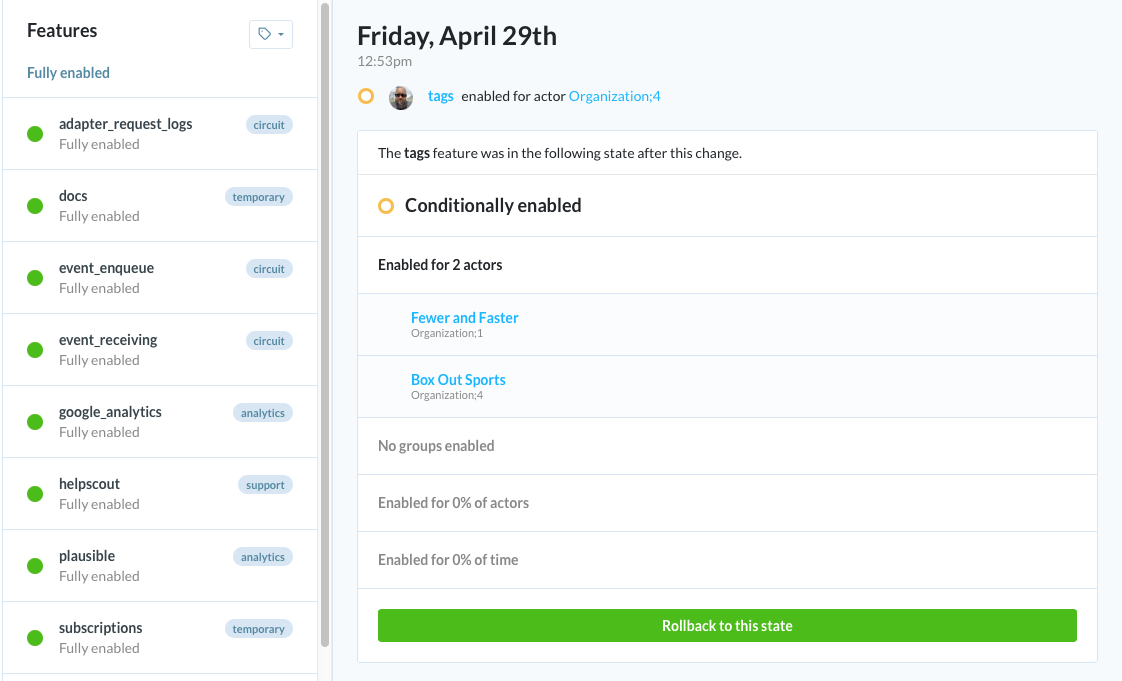Click the orange circle beside Conditionally enabled

(386, 204)
